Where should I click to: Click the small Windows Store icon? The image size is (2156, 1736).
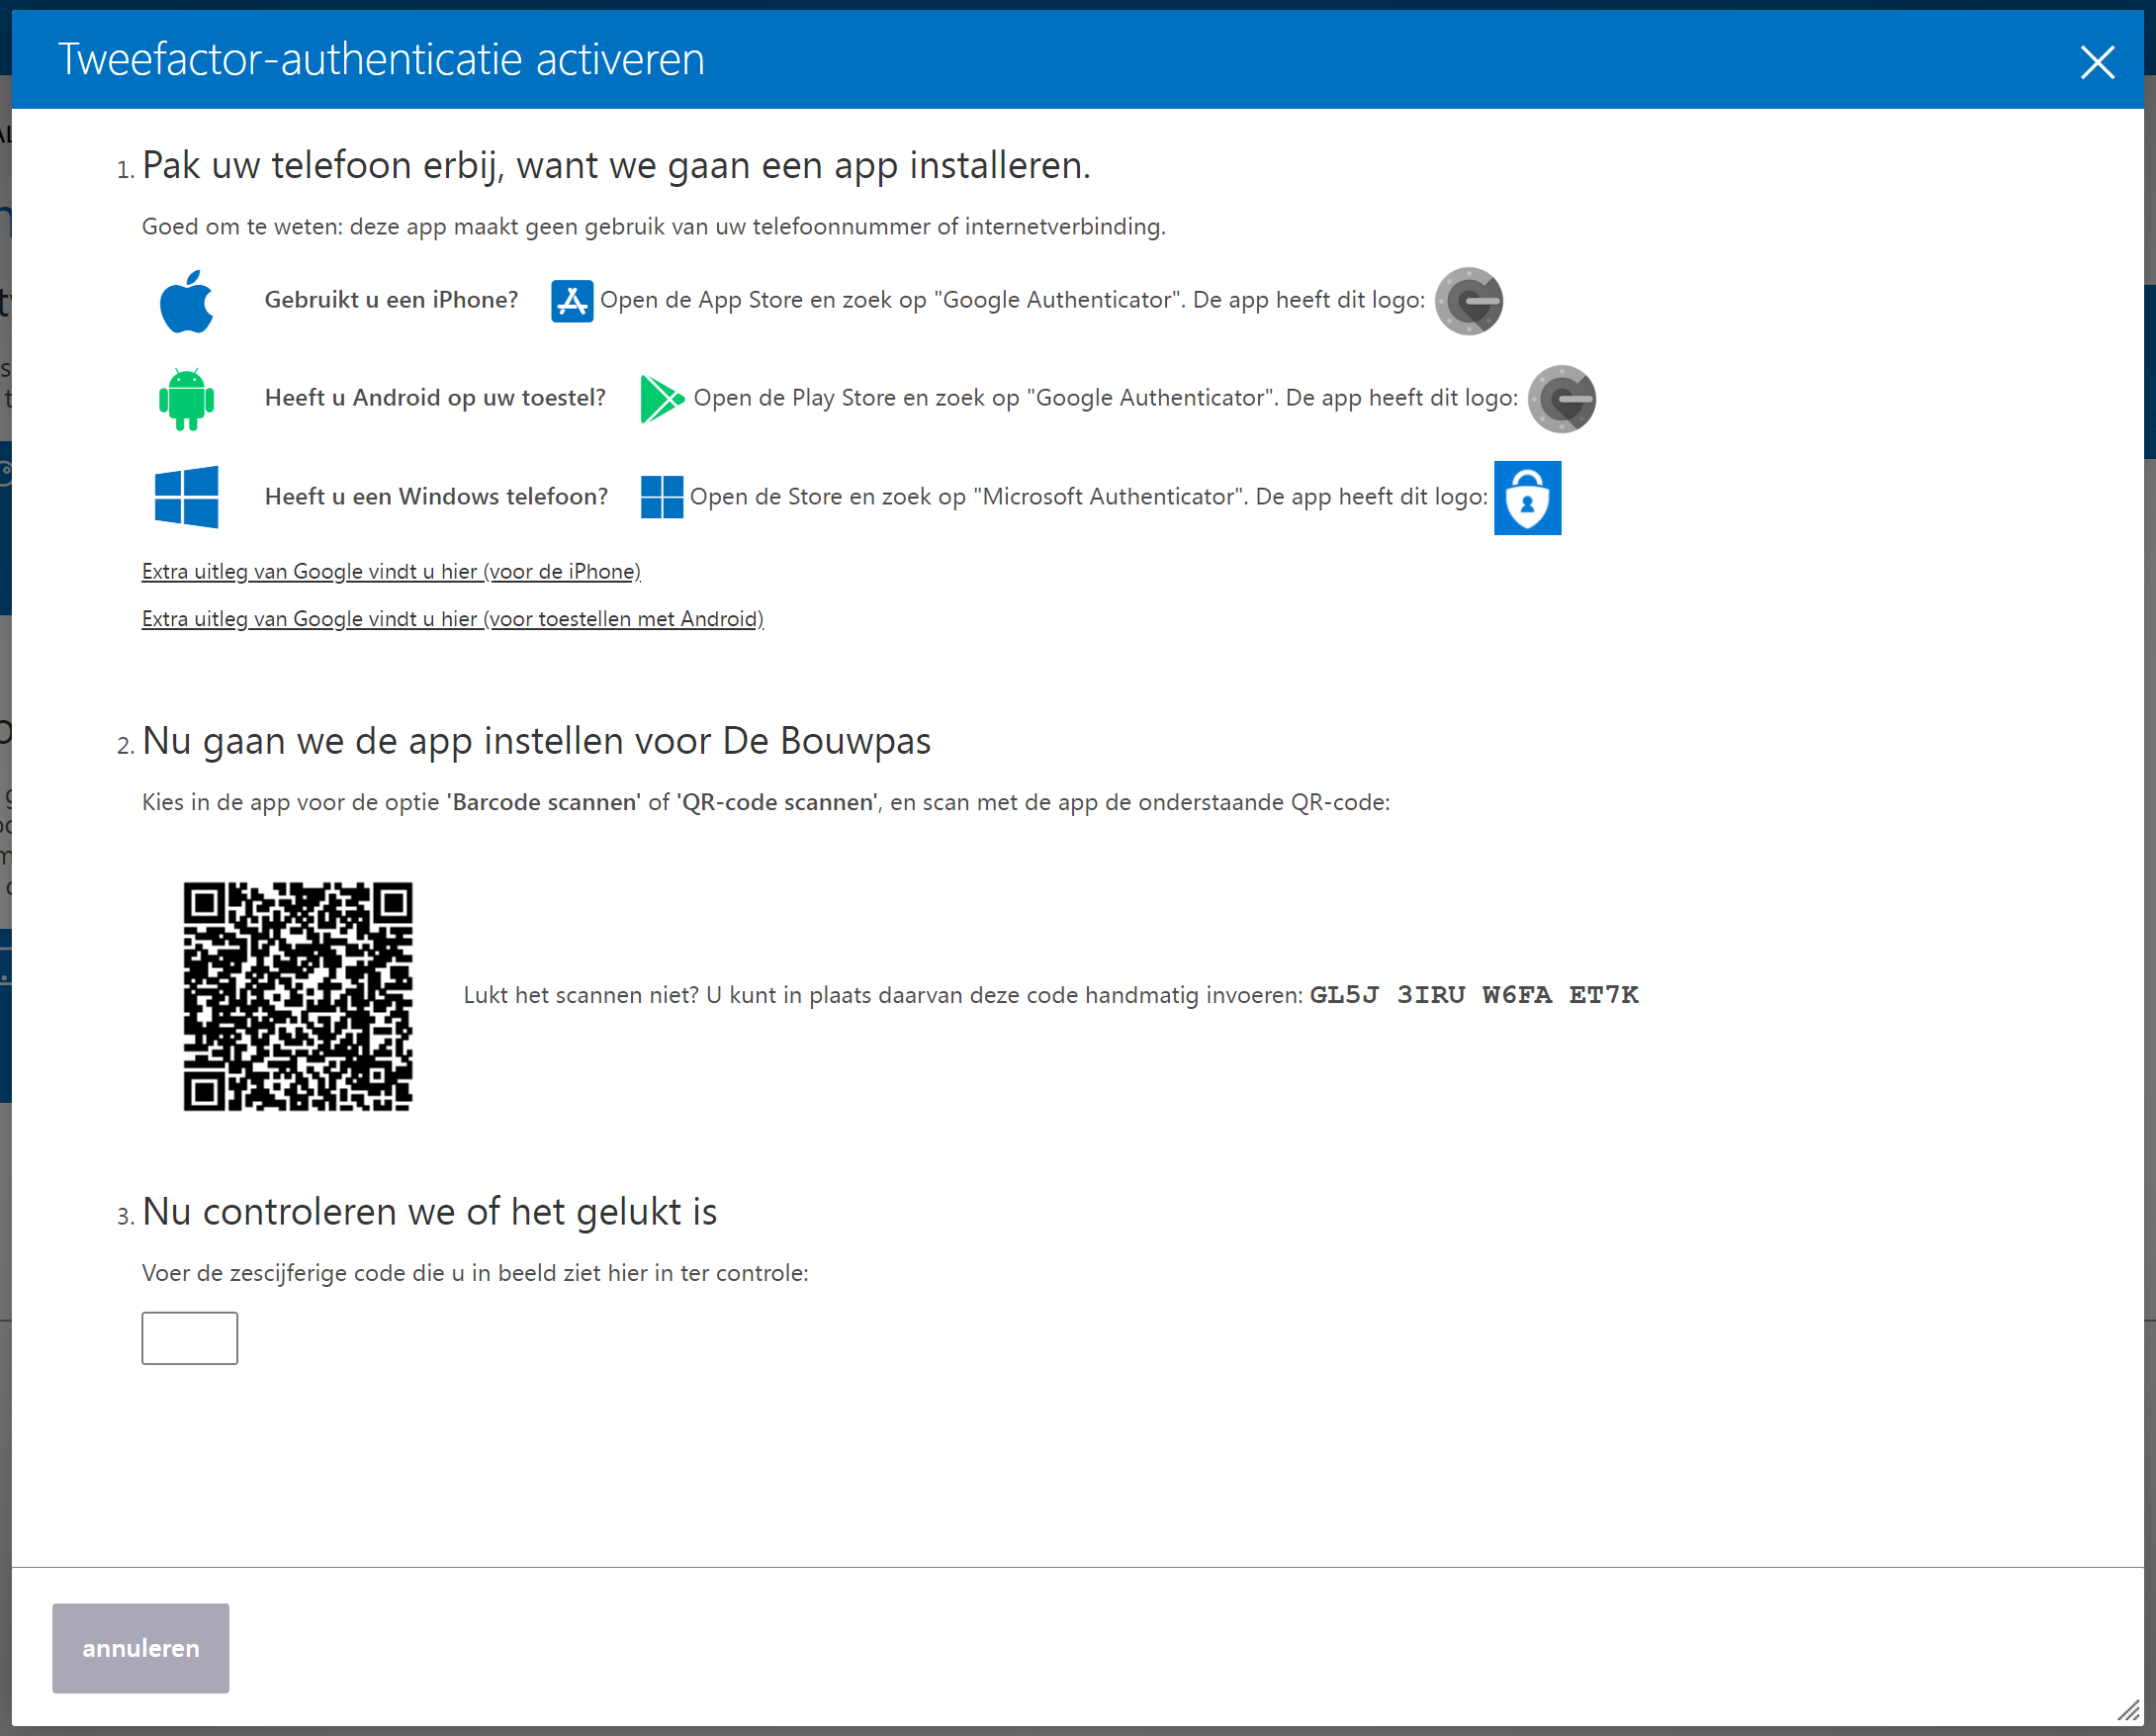click(661, 497)
